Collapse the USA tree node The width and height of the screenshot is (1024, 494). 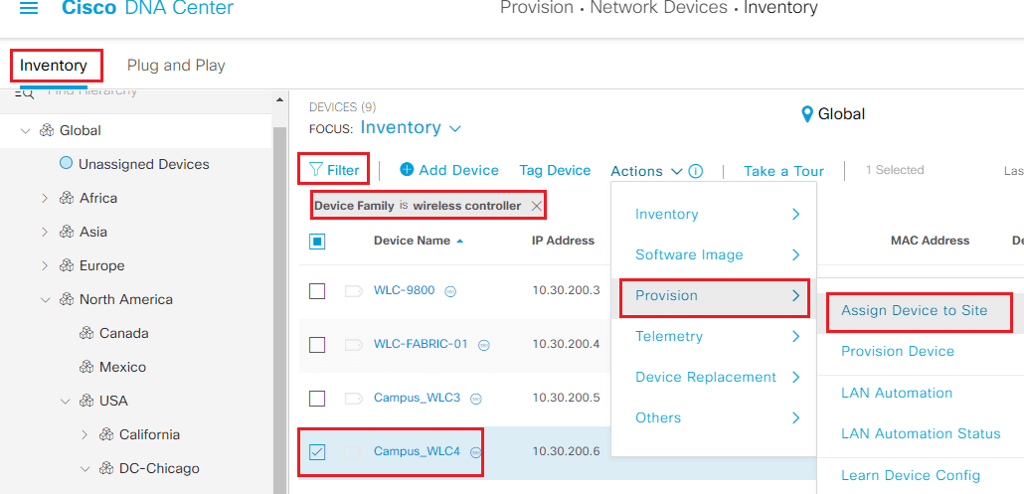(65, 401)
